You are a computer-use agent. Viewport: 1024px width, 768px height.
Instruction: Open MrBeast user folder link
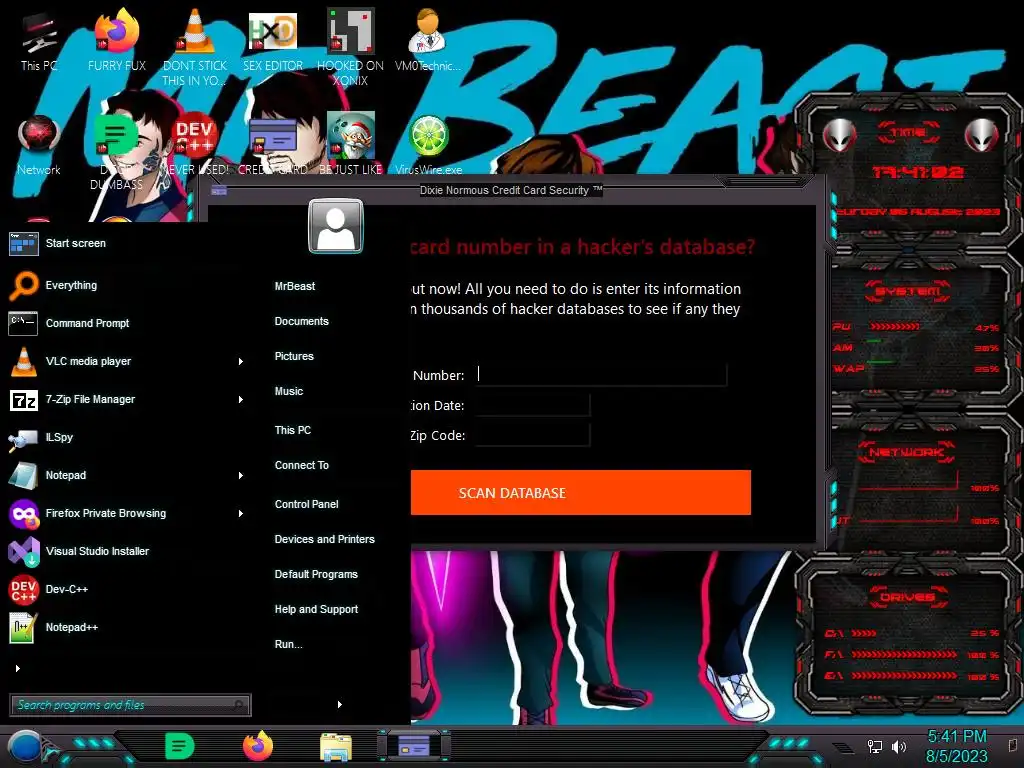(295, 286)
